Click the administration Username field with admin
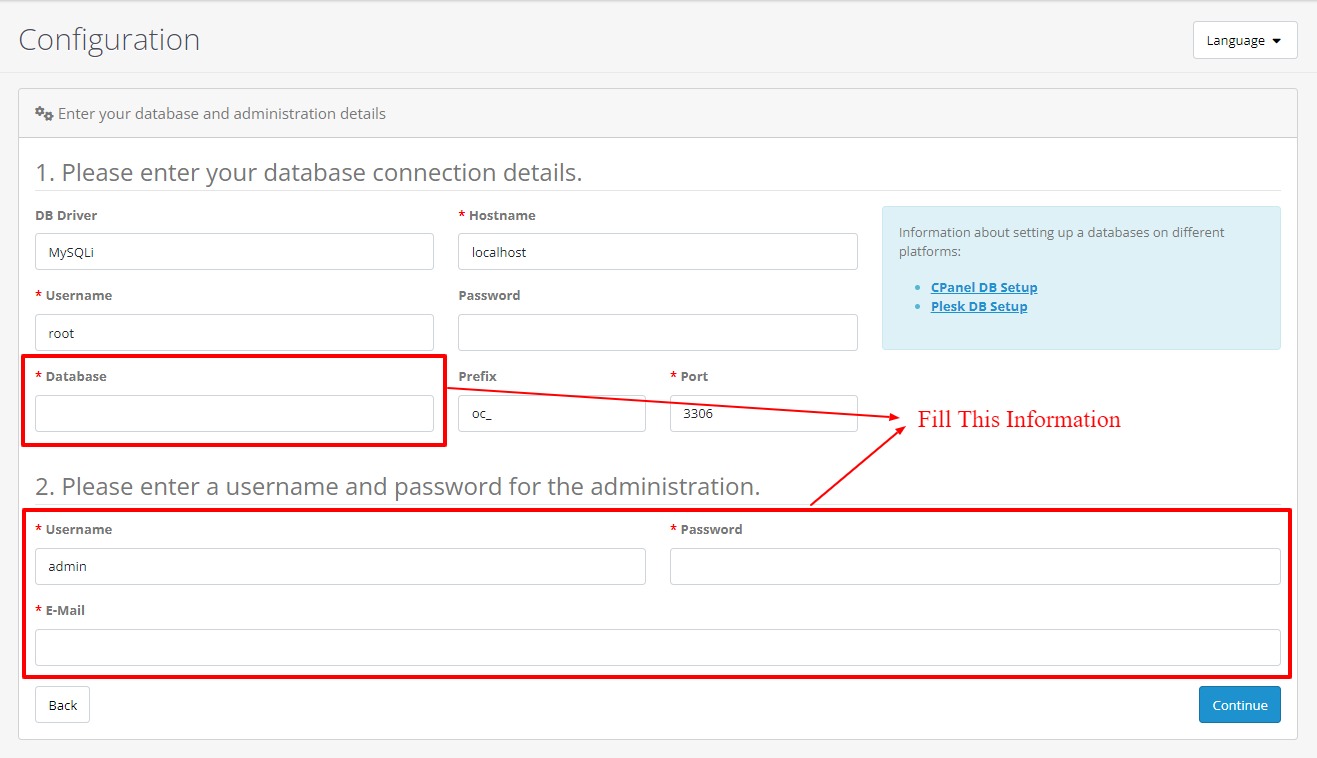 pos(340,566)
